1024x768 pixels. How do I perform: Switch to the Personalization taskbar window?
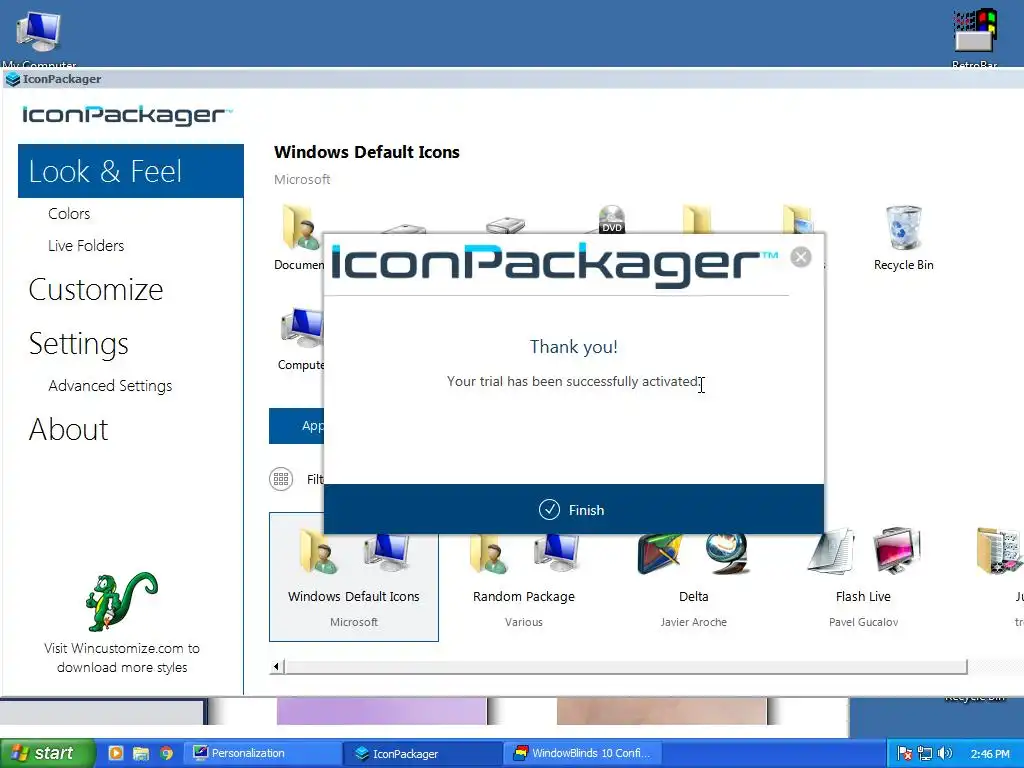tap(263, 753)
